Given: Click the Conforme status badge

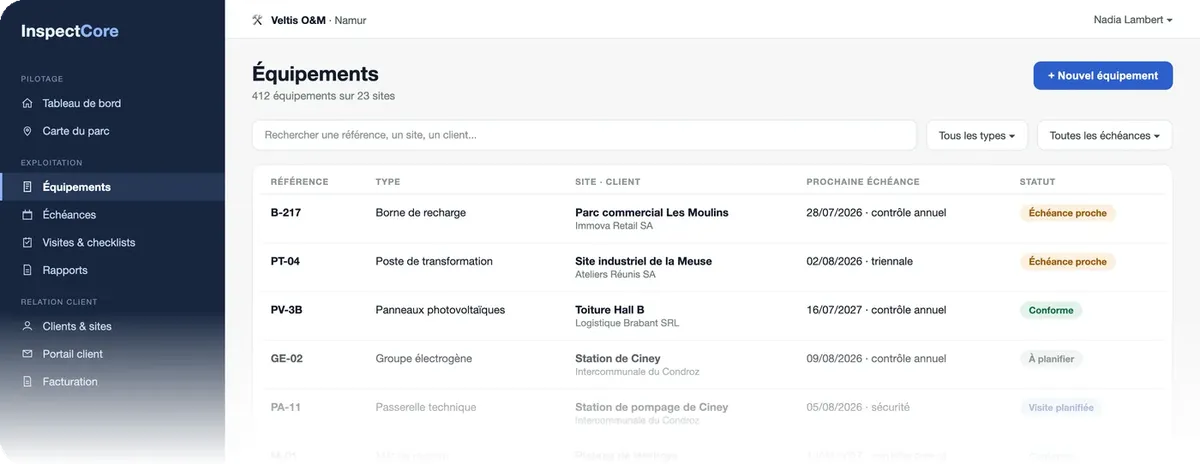Looking at the screenshot, I should (x=1050, y=310).
